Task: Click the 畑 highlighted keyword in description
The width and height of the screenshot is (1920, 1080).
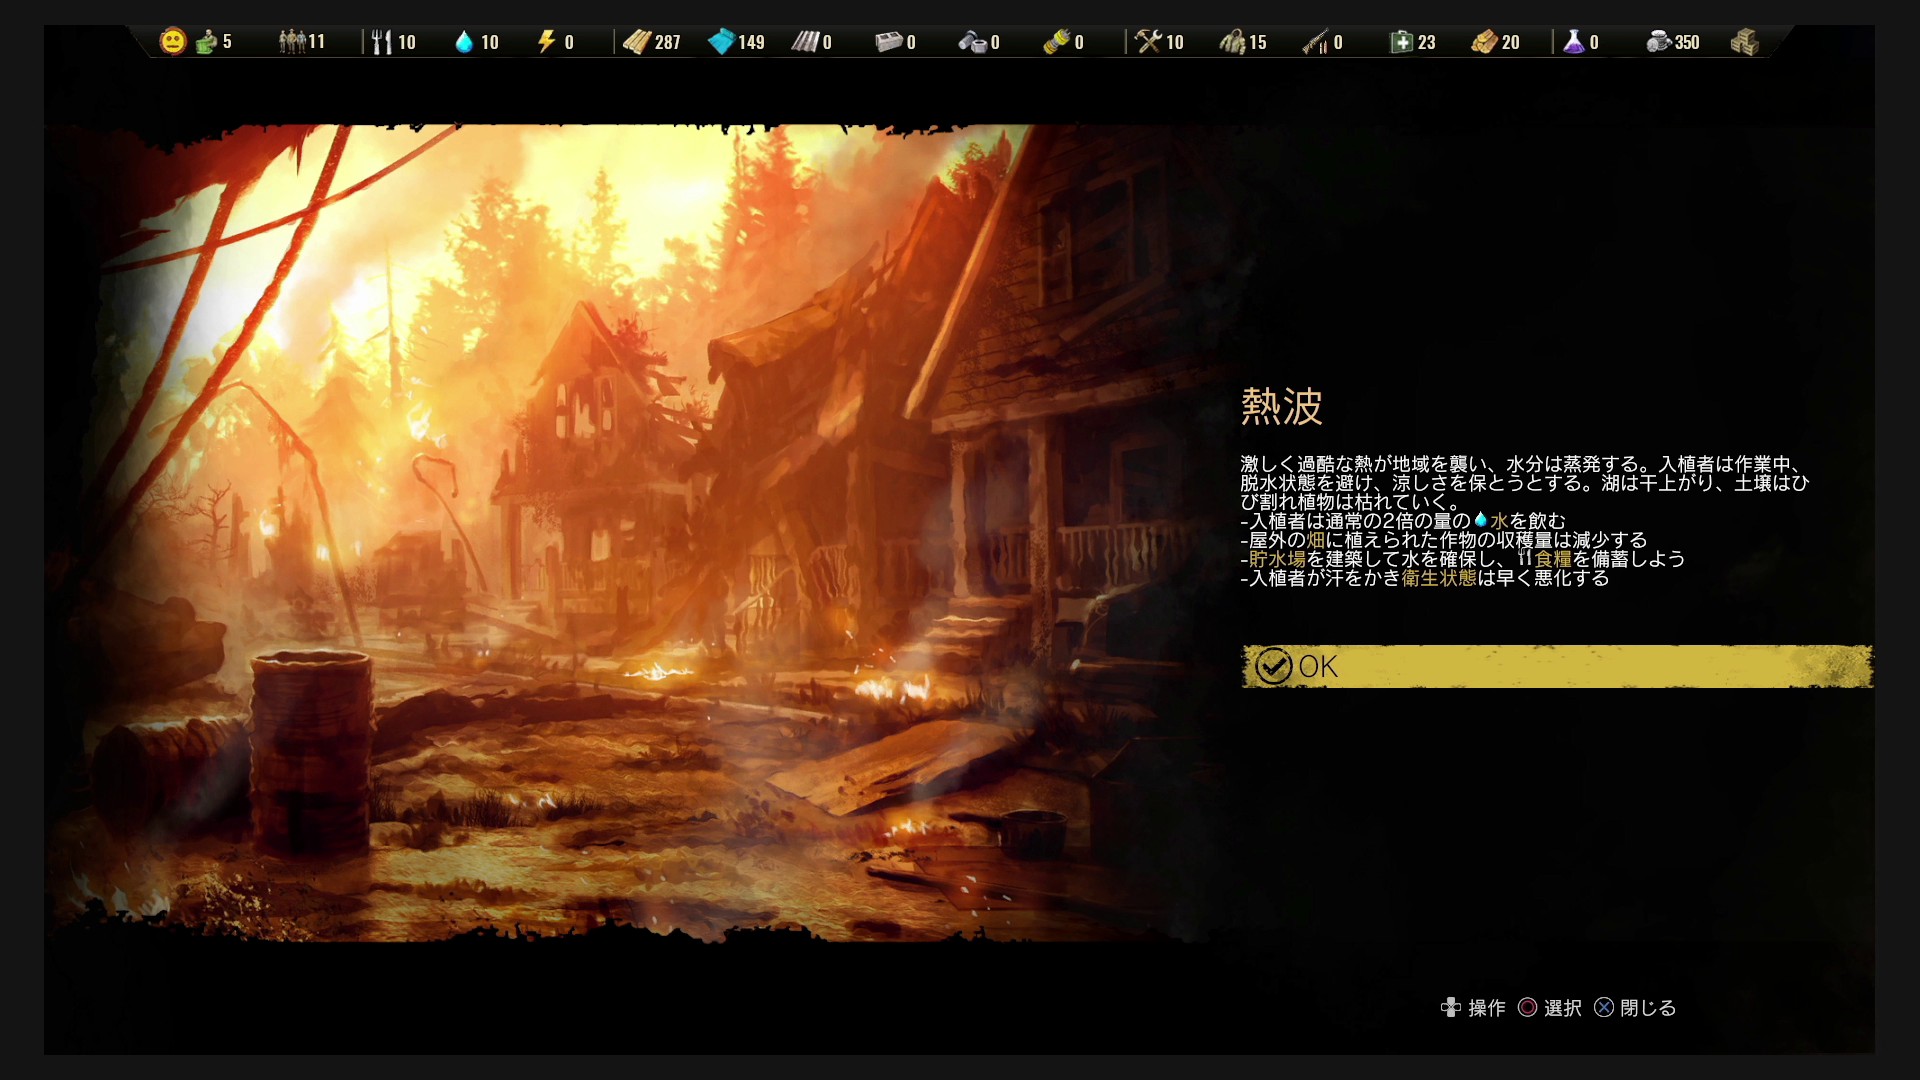Action: point(1316,540)
